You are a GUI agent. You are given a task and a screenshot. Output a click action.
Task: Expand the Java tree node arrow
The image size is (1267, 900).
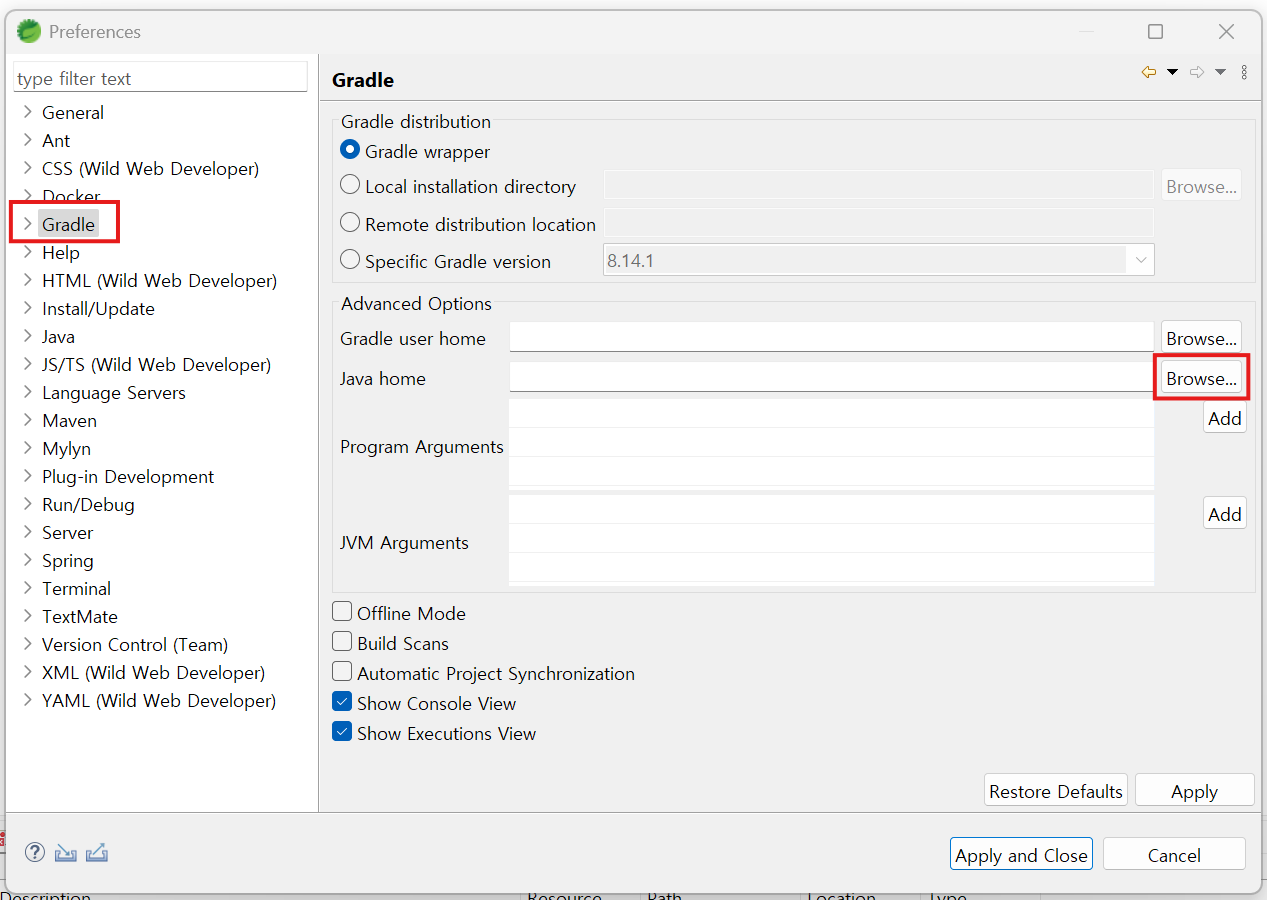coord(28,336)
